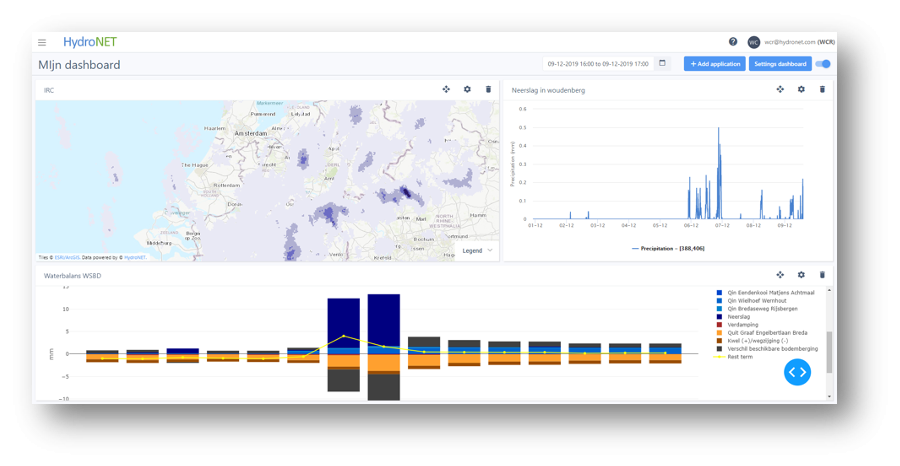900x466 pixels.
Task: Toggle the Precipitation series legend entry
Action: (x=668, y=248)
